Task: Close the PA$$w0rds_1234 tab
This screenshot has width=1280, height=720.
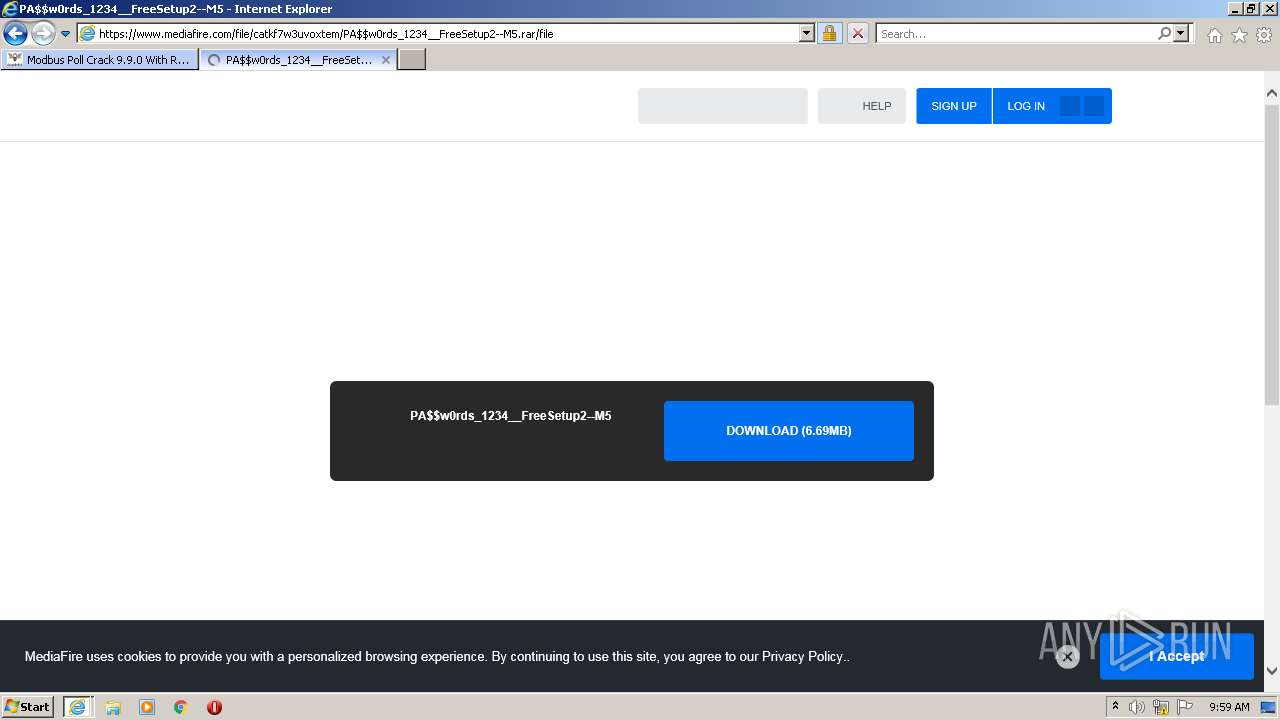Action: [386, 60]
